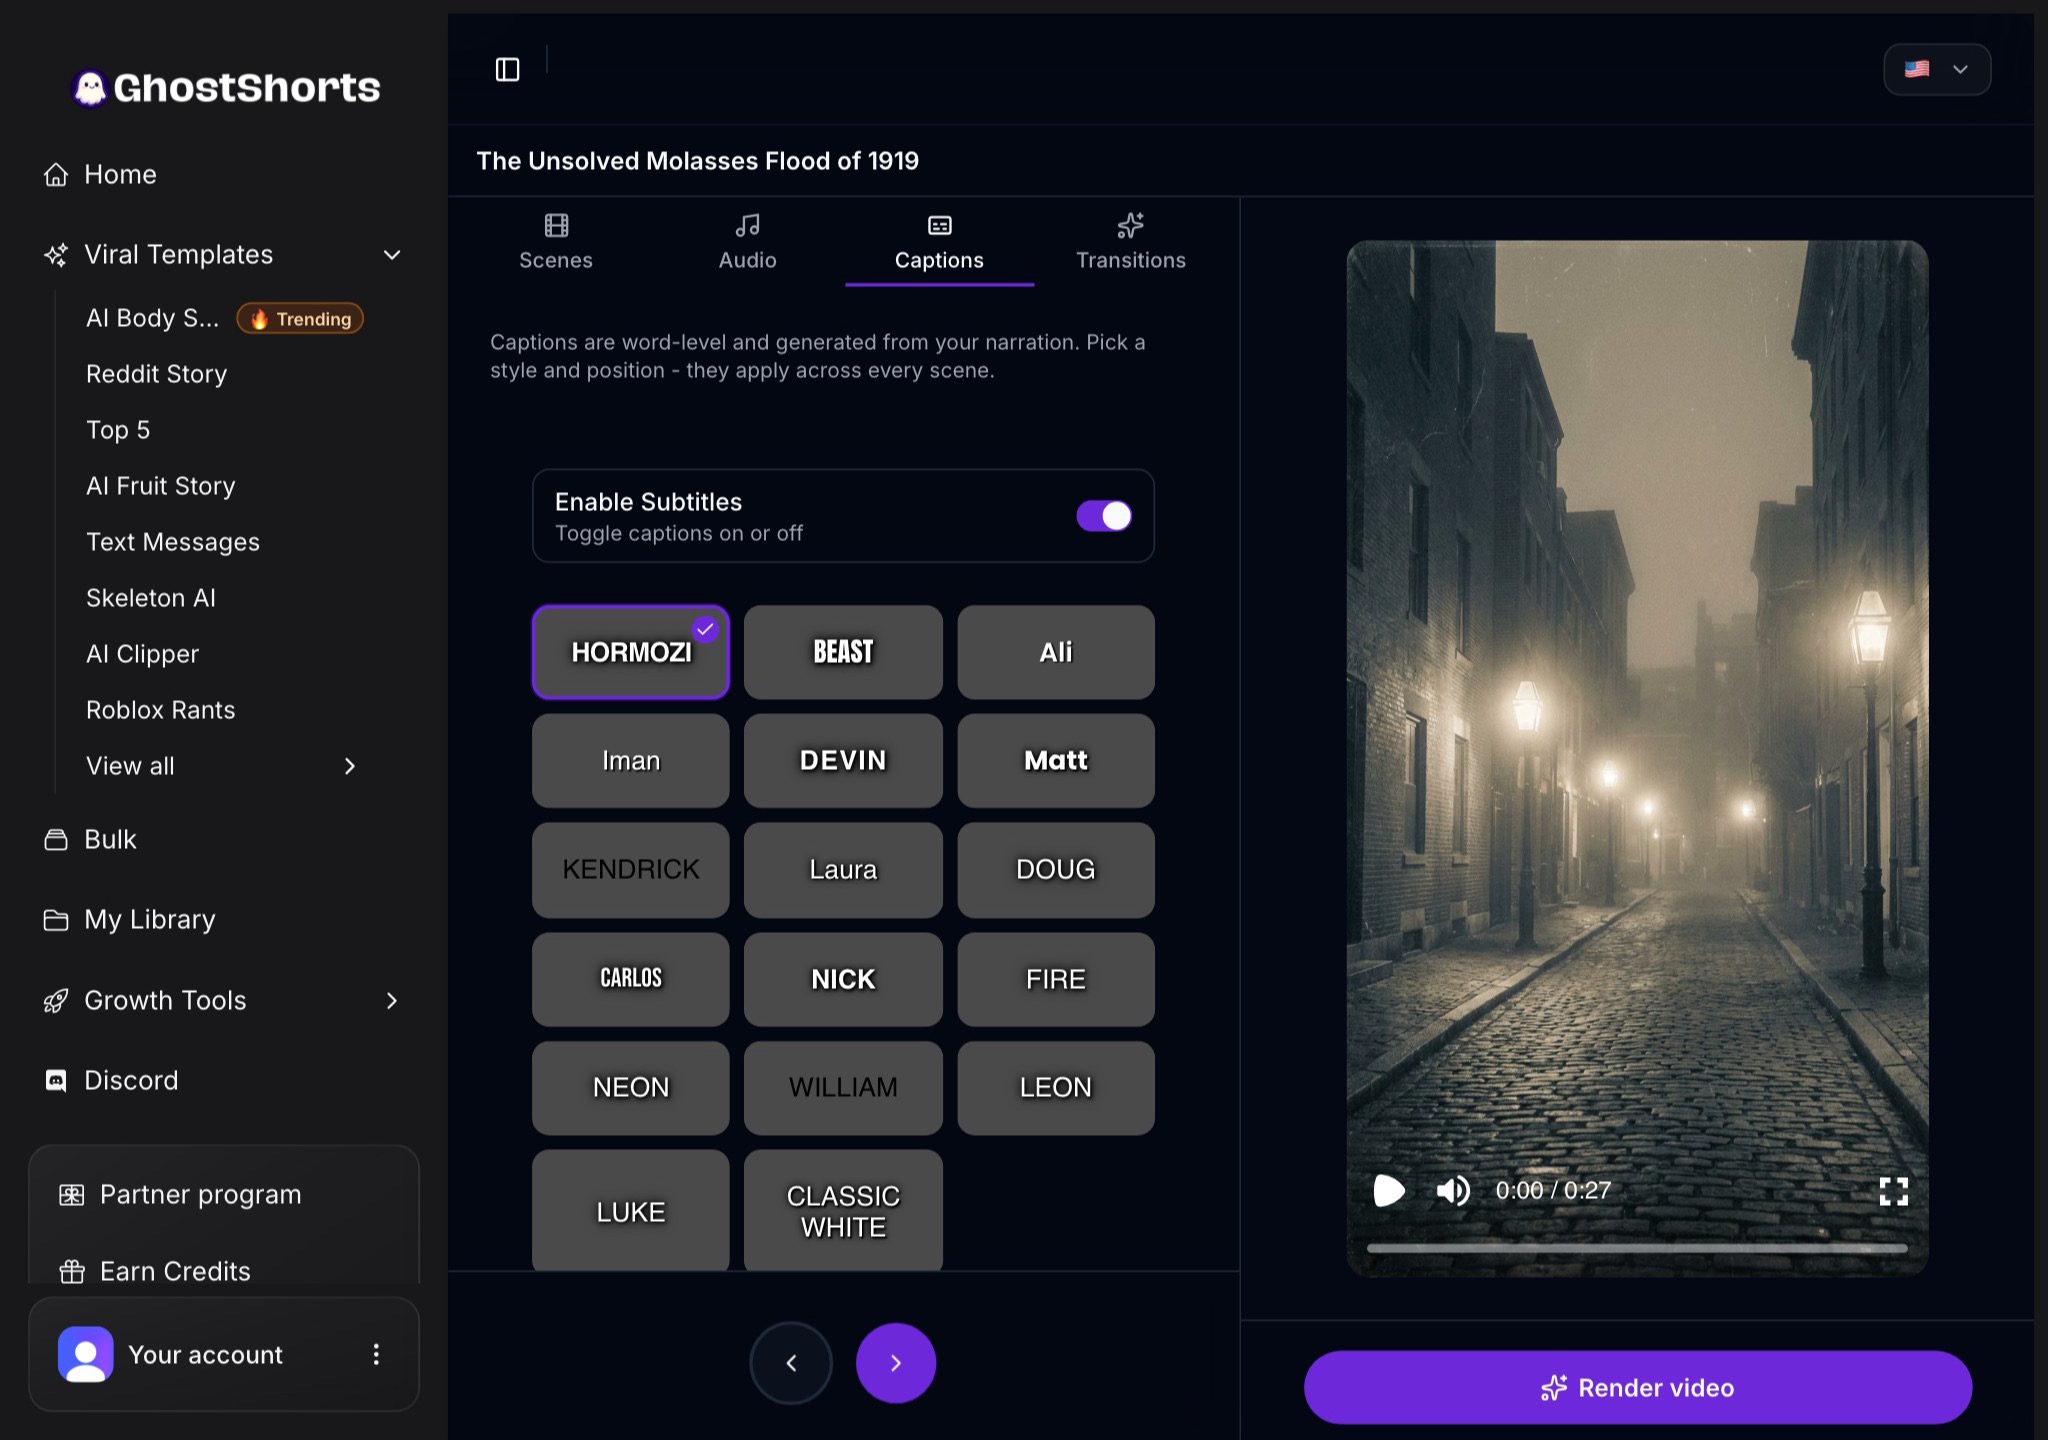Open the account three-dot menu
Screen dimensions: 2048x1440
tap(376, 1355)
